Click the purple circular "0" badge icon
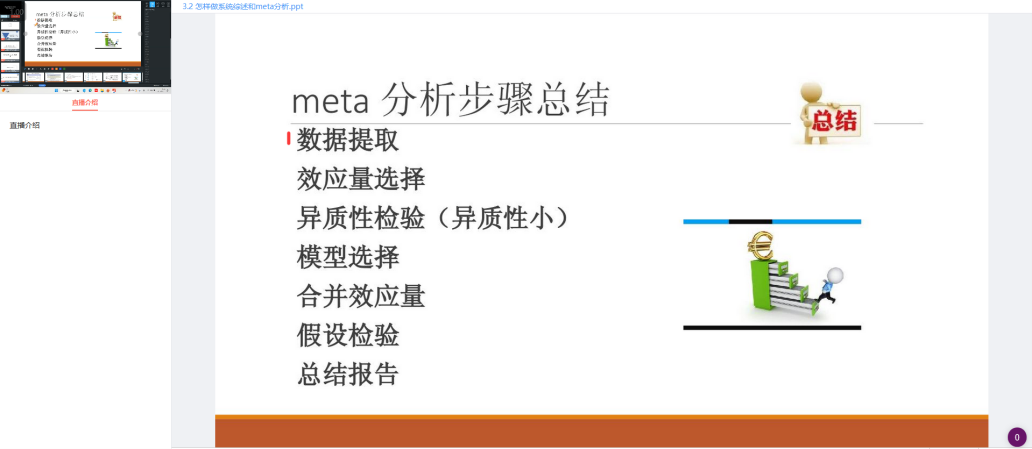The width and height of the screenshot is (1032, 449). click(x=1016, y=437)
